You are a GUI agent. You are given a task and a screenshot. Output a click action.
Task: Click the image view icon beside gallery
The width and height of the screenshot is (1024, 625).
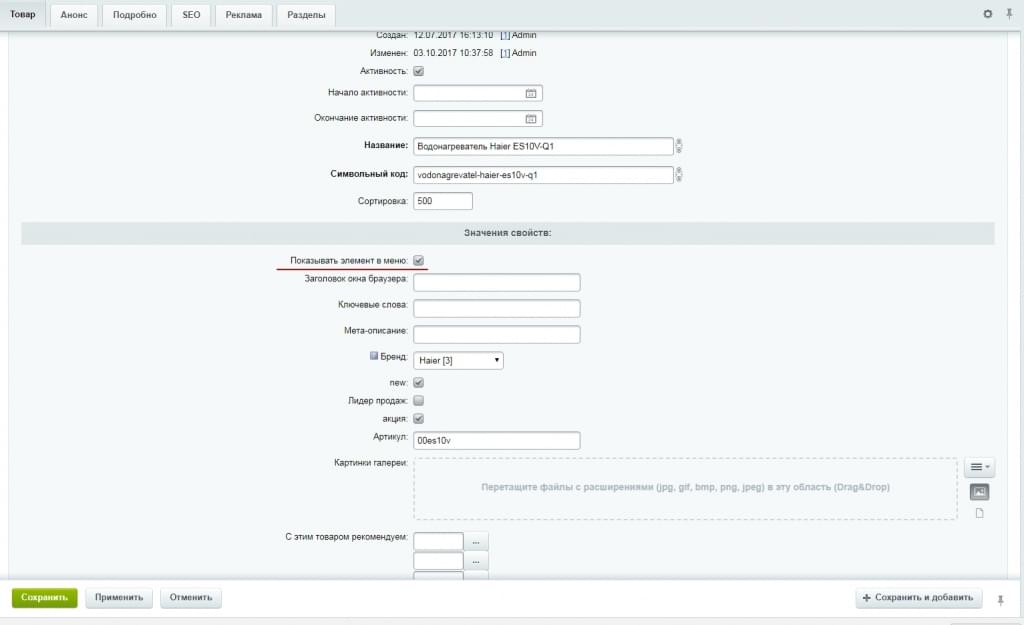(x=979, y=492)
